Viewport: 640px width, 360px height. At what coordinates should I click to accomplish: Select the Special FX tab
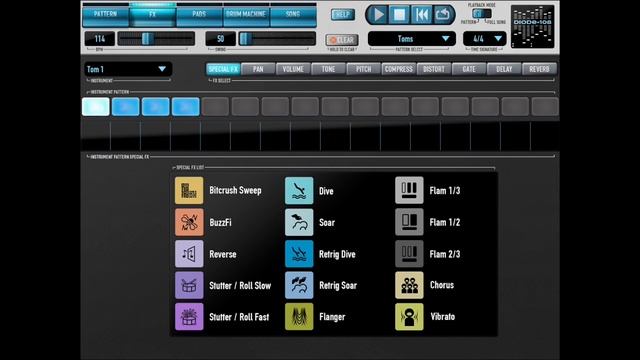pos(223,69)
